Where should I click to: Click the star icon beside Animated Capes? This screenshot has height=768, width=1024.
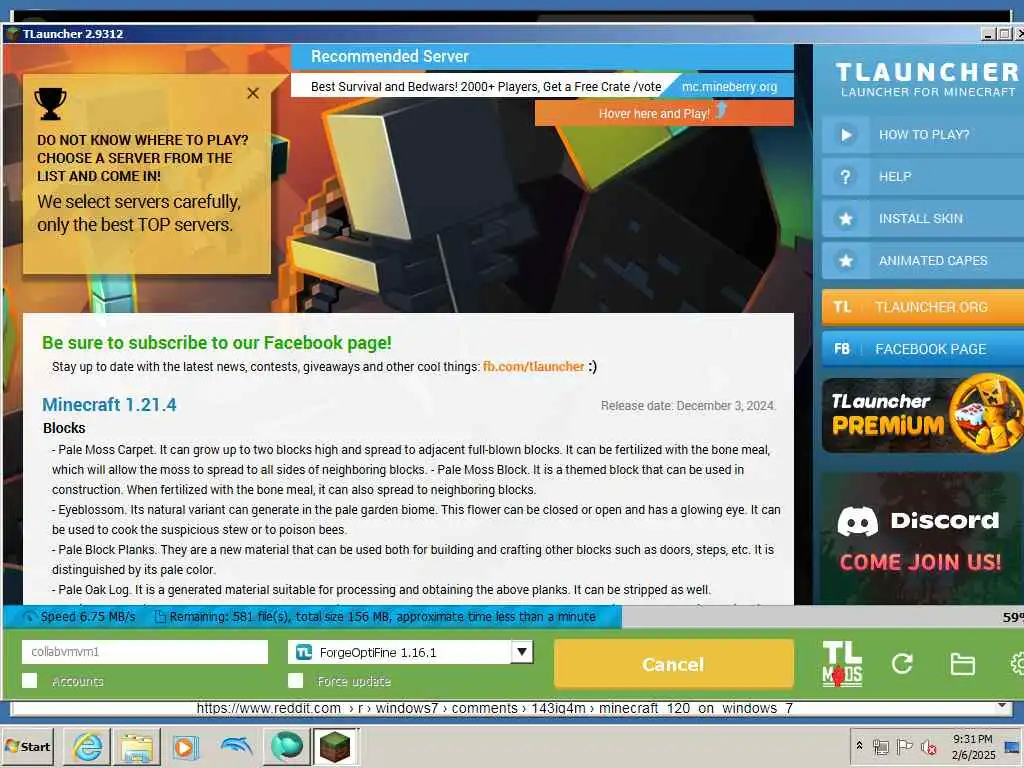(846, 261)
